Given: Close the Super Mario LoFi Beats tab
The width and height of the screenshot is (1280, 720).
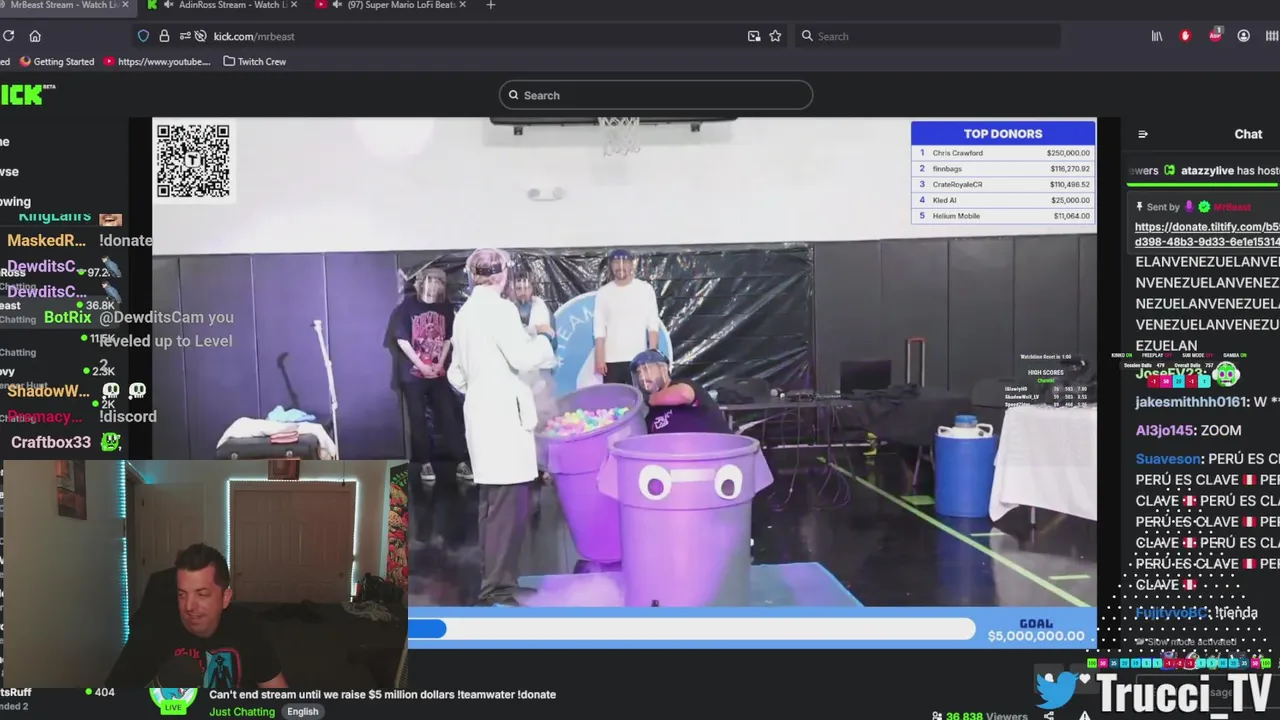Looking at the screenshot, I should pos(462,5).
